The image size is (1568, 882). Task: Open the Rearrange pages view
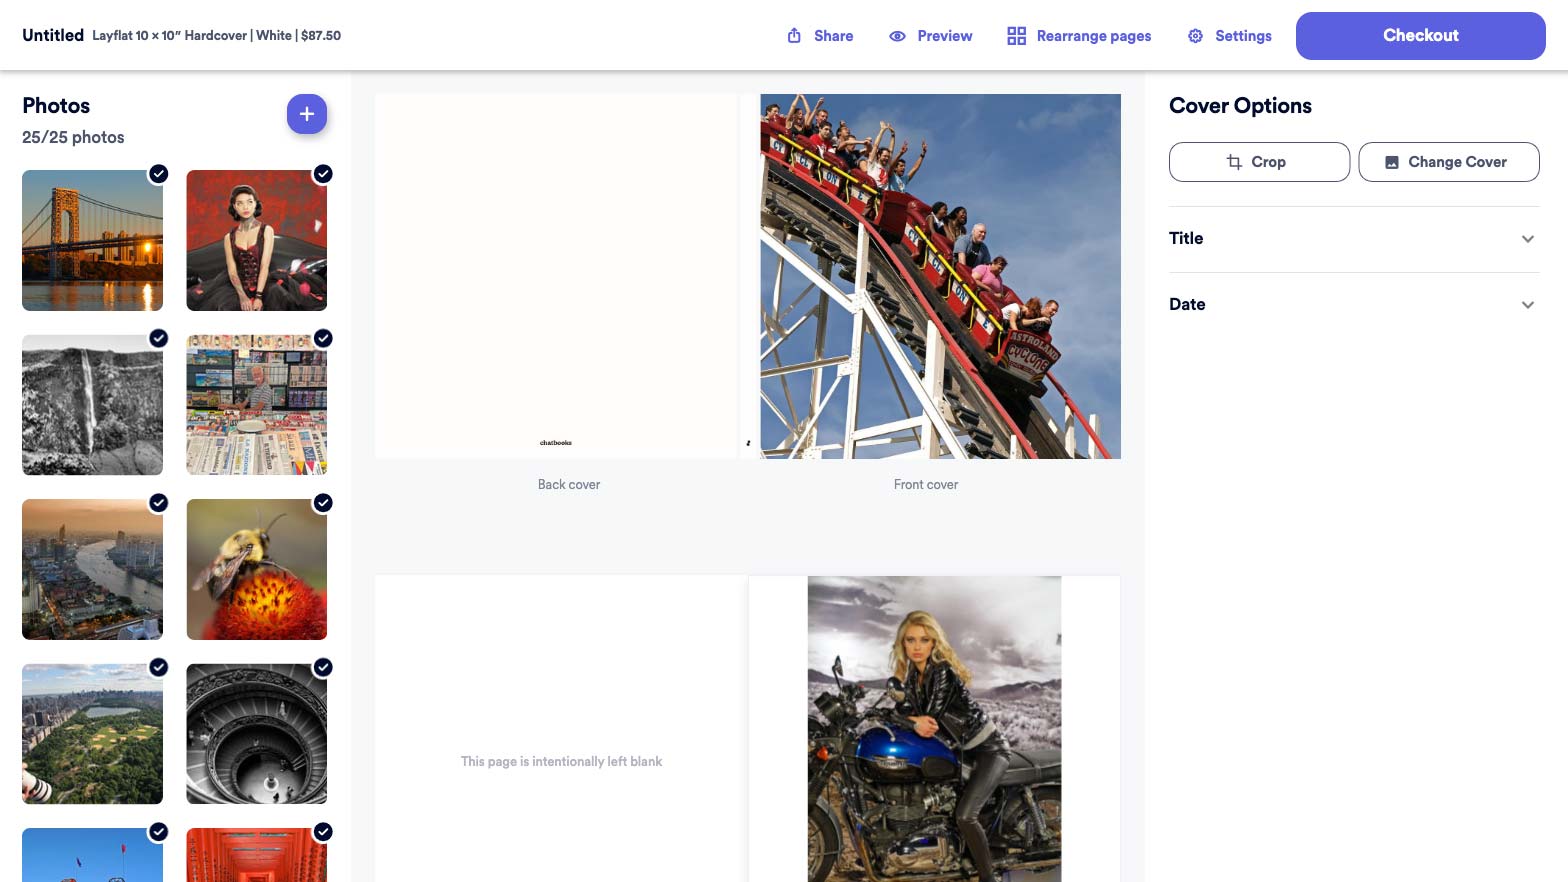coord(1093,36)
